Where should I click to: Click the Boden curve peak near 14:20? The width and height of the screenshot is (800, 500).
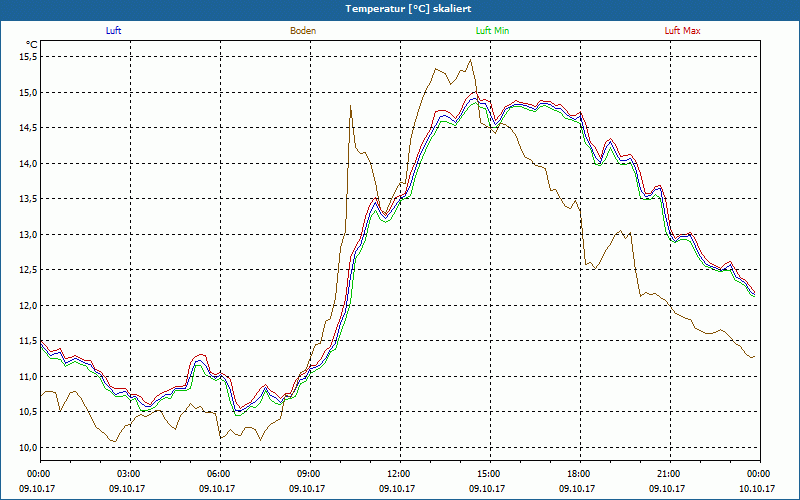(x=470, y=60)
